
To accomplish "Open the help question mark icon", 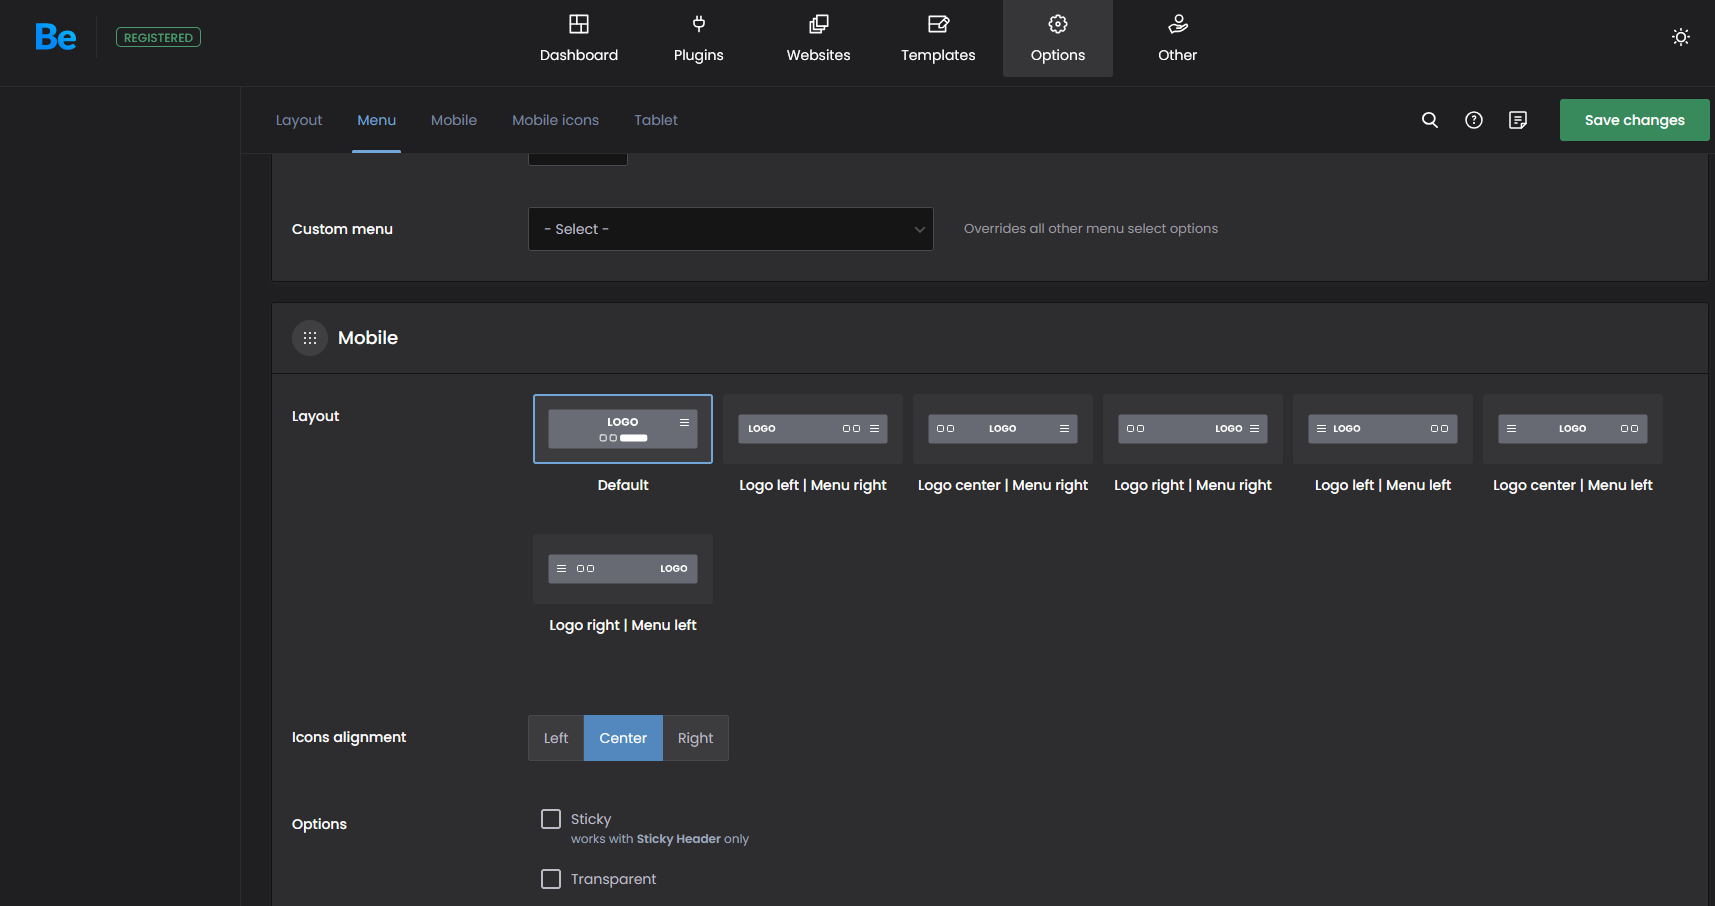I will pos(1474,120).
